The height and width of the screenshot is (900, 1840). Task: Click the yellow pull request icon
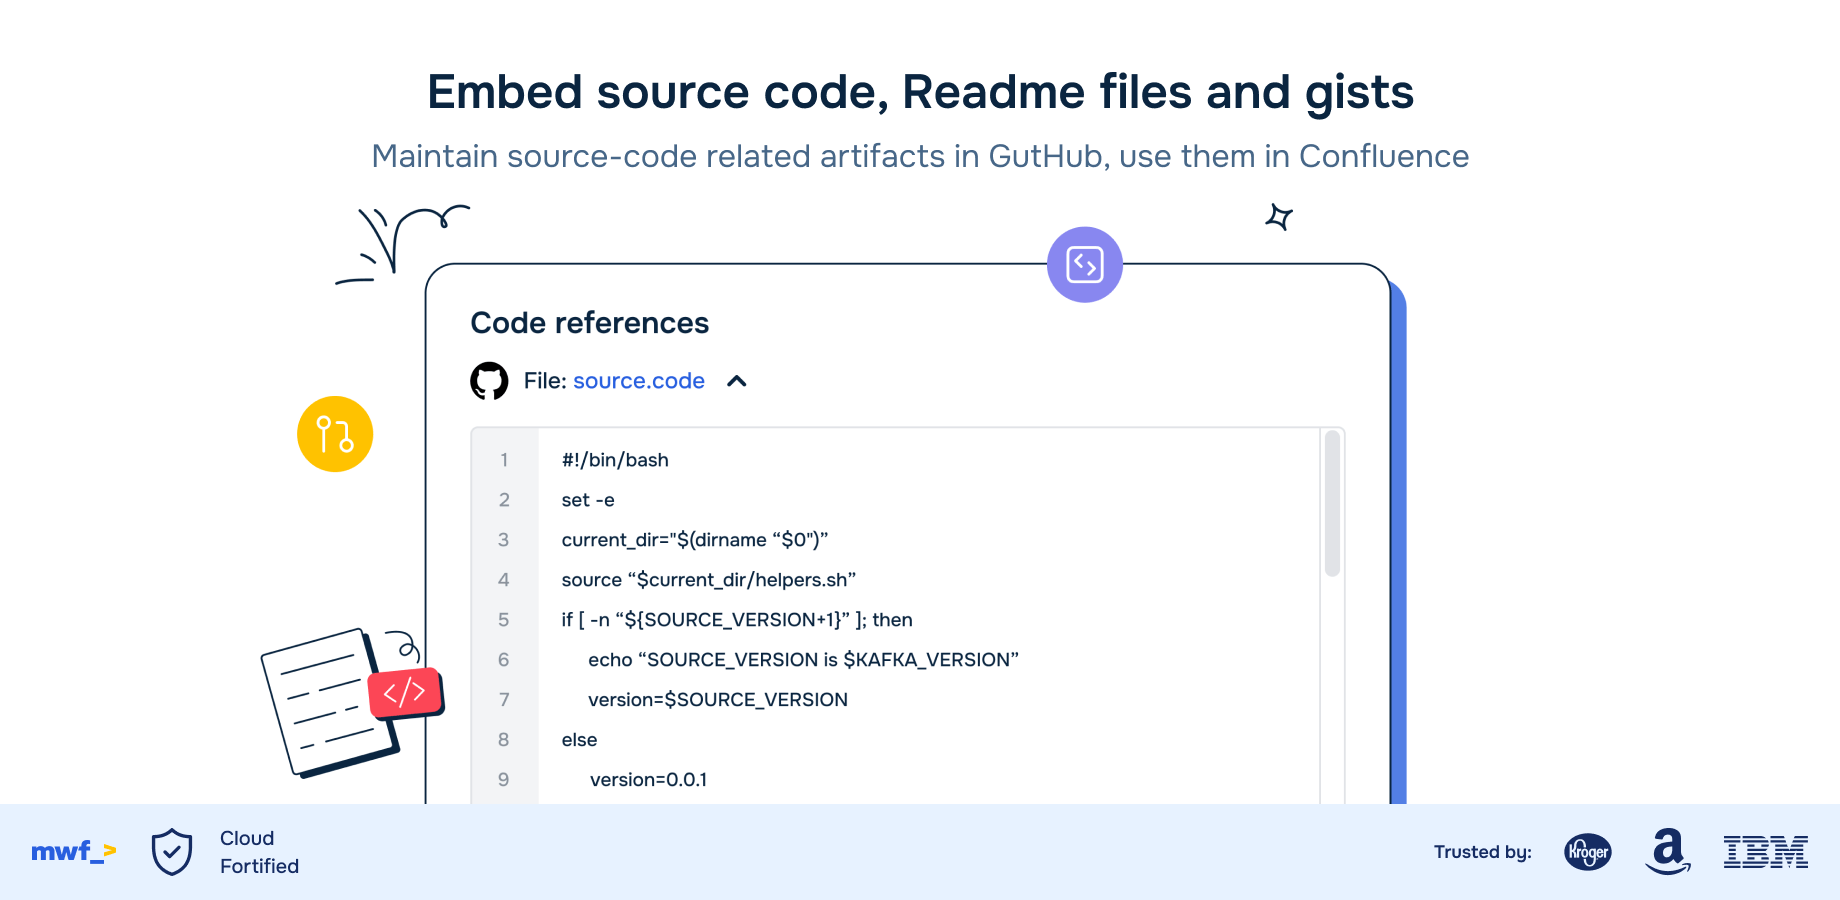[335, 434]
